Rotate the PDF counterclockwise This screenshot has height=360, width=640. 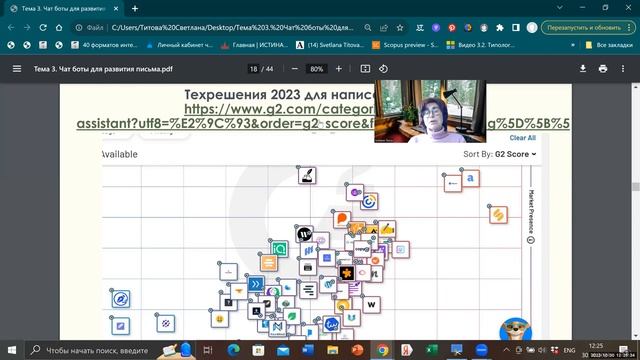pos(383,69)
